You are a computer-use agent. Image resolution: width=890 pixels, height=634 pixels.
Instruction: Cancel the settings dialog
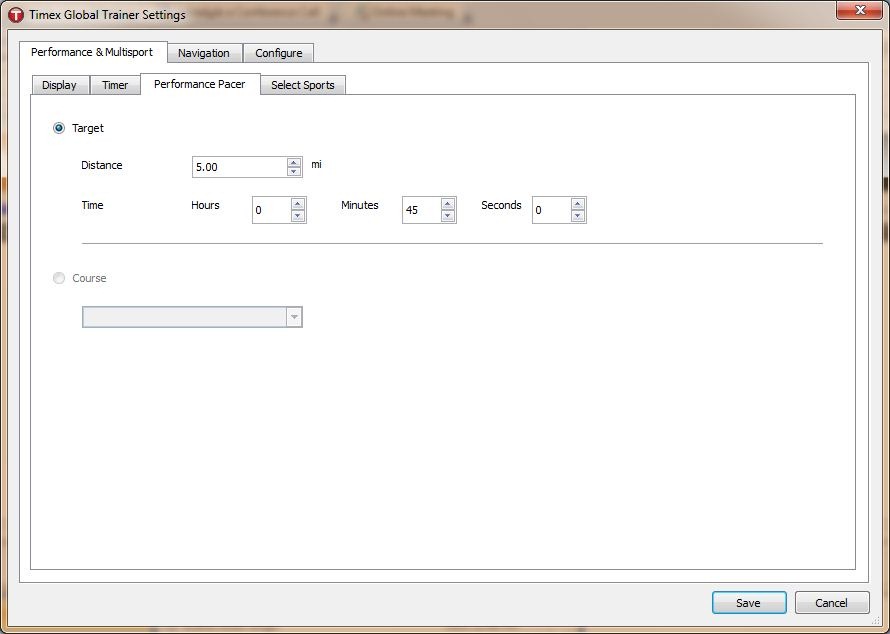click(x=832, y=603)
